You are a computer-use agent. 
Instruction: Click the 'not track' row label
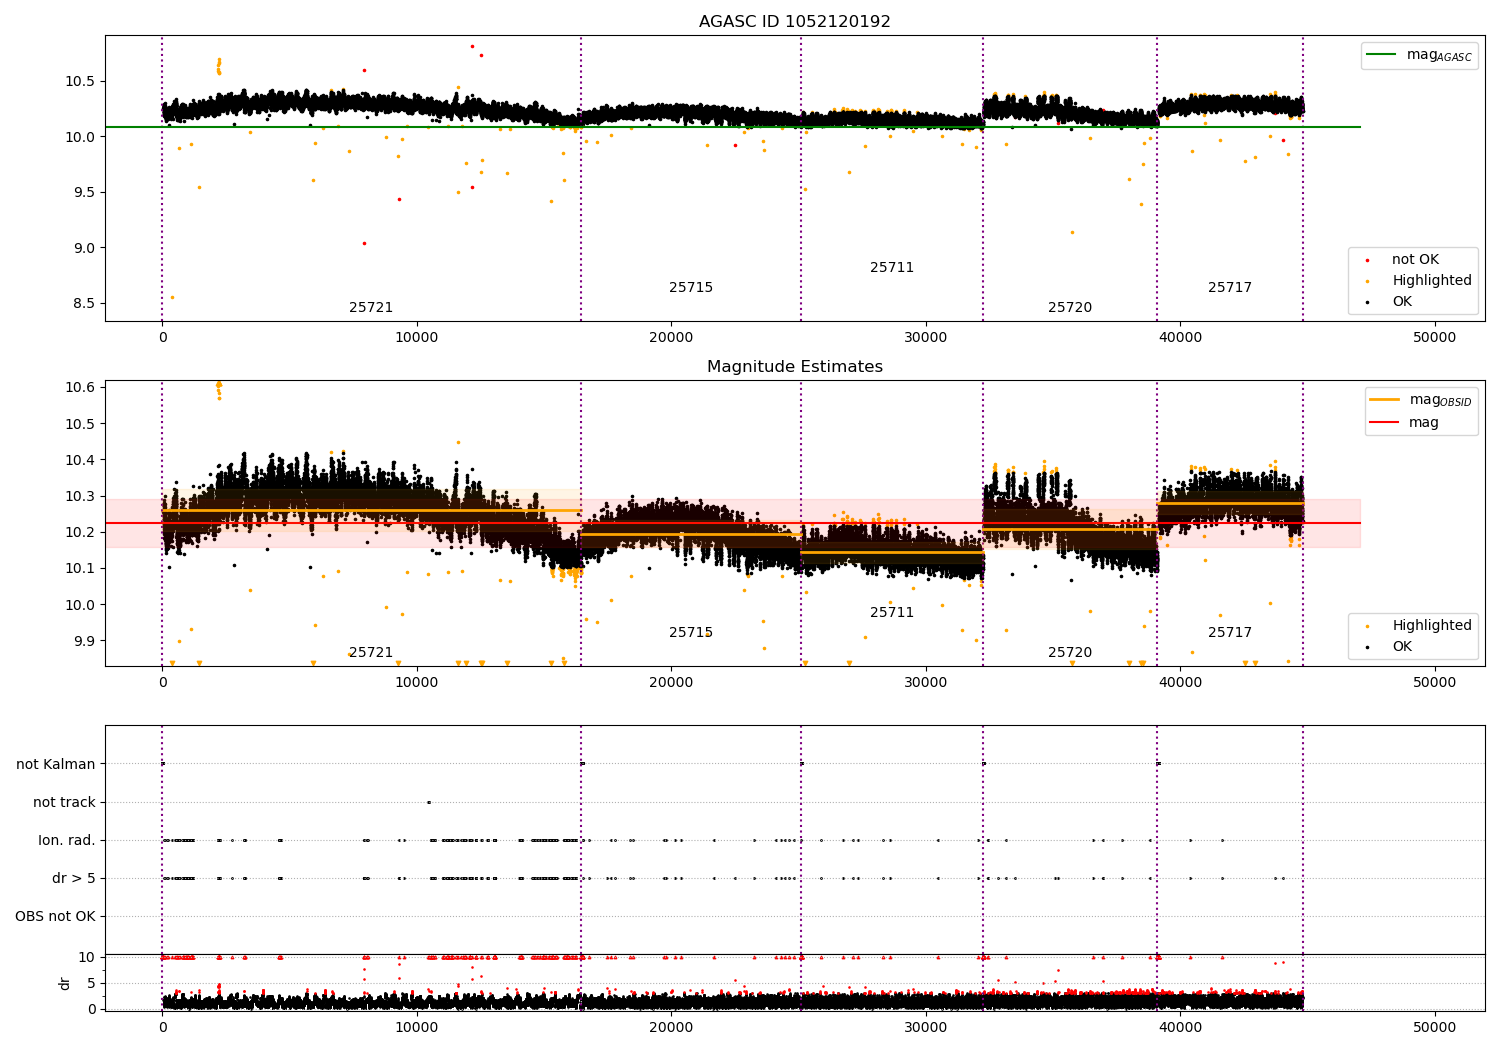(64, 803)
